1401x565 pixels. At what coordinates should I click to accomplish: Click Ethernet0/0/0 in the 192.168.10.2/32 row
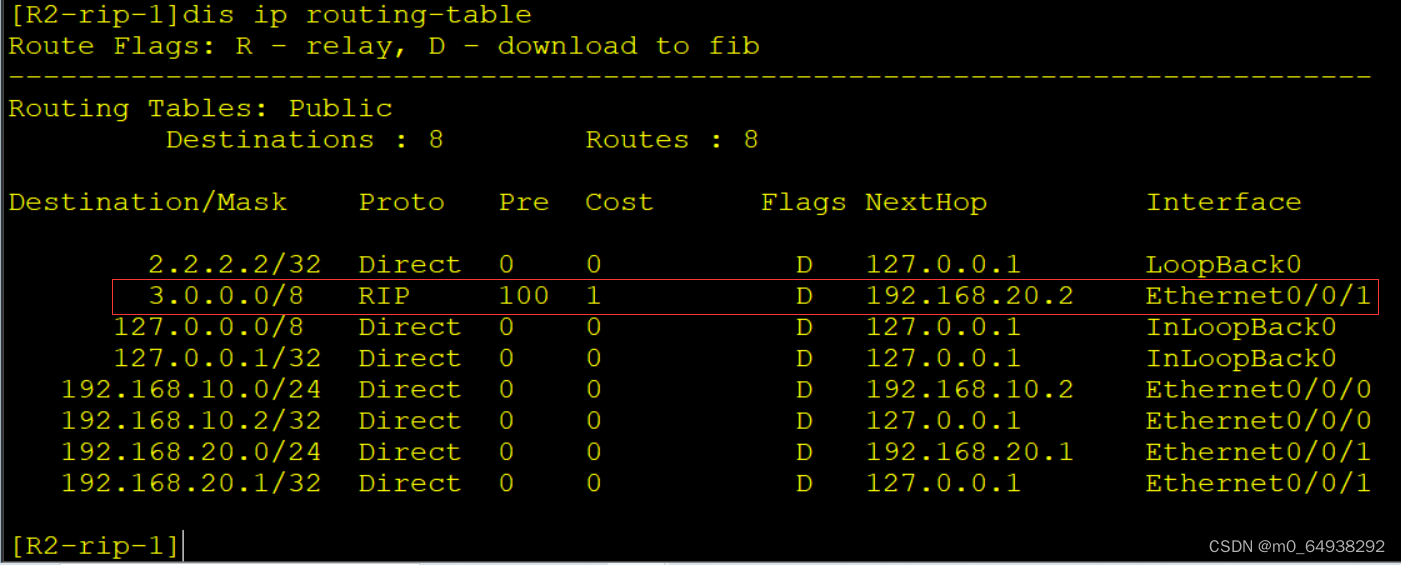tap(1259, 420)
